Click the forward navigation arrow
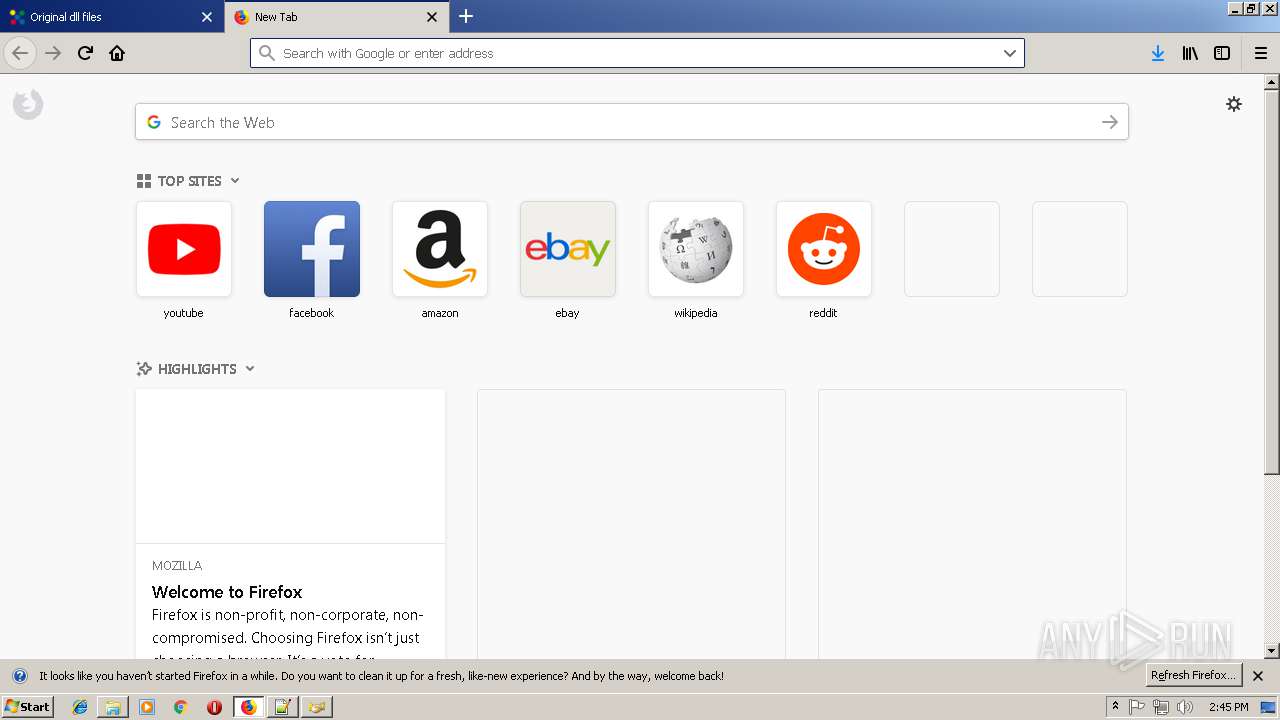 click(54, 53)
